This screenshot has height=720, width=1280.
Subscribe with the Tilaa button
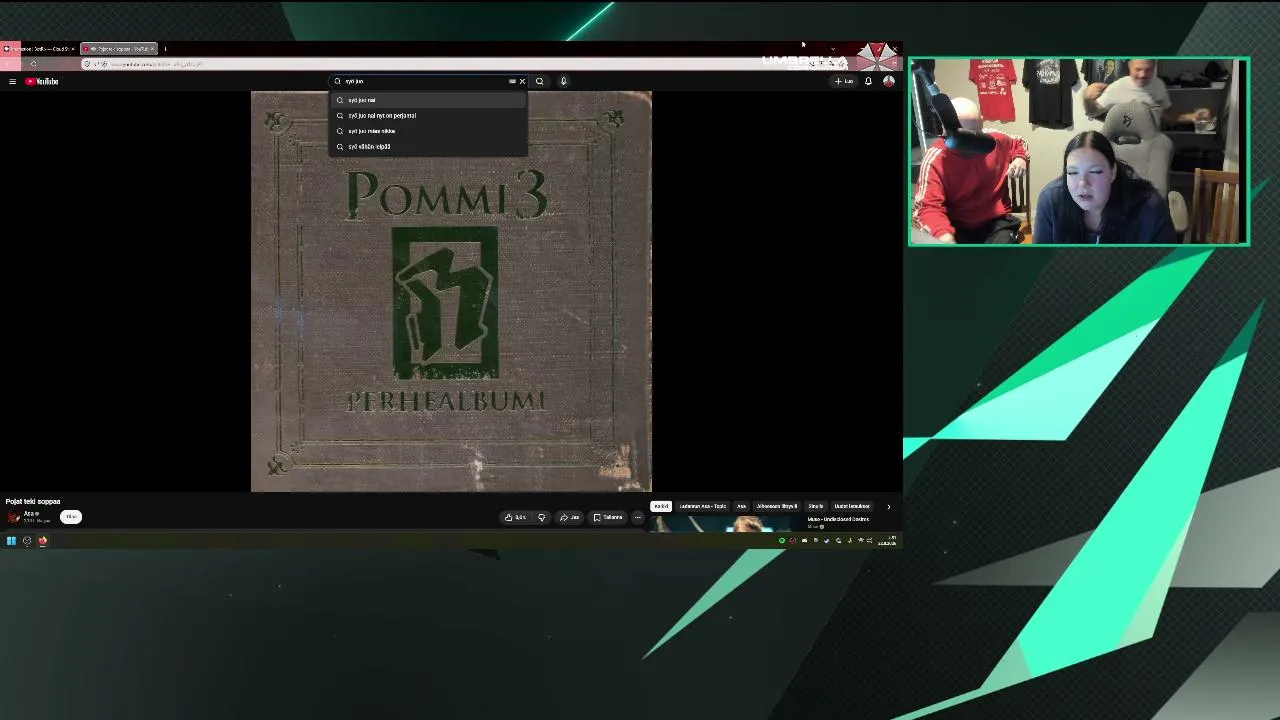(71, 517)
